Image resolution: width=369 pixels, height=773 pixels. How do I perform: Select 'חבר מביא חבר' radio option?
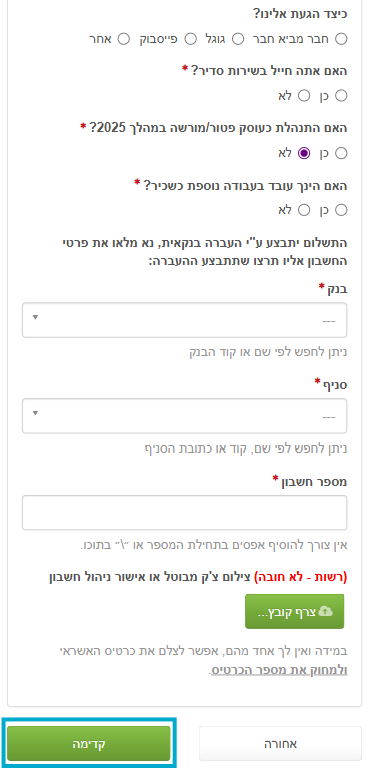(341, 39)
